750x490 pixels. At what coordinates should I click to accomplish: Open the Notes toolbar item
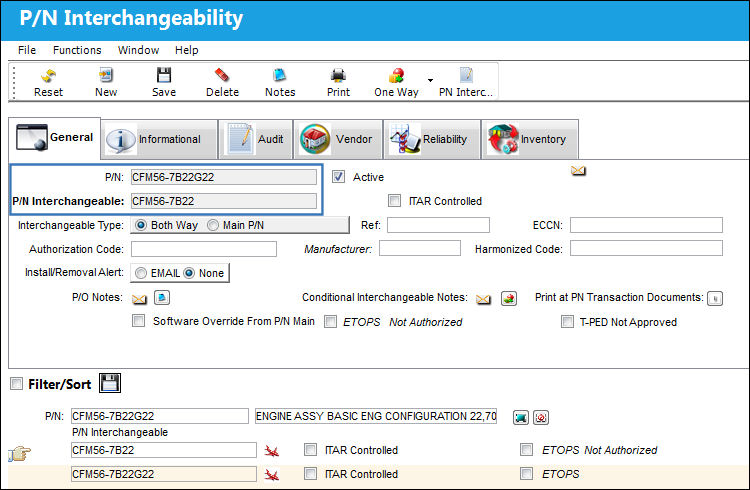coord(280,82)
